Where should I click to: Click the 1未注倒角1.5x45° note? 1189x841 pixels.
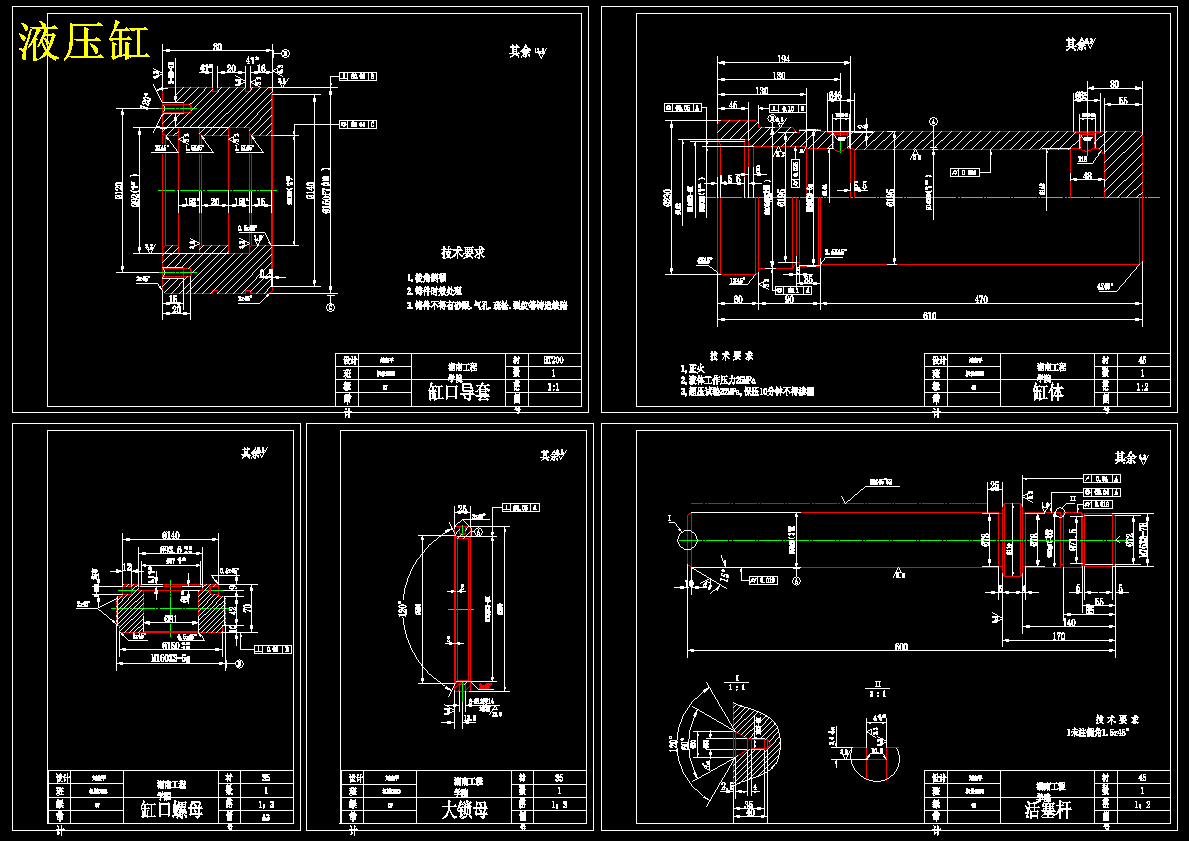(x=1099, y=733)
